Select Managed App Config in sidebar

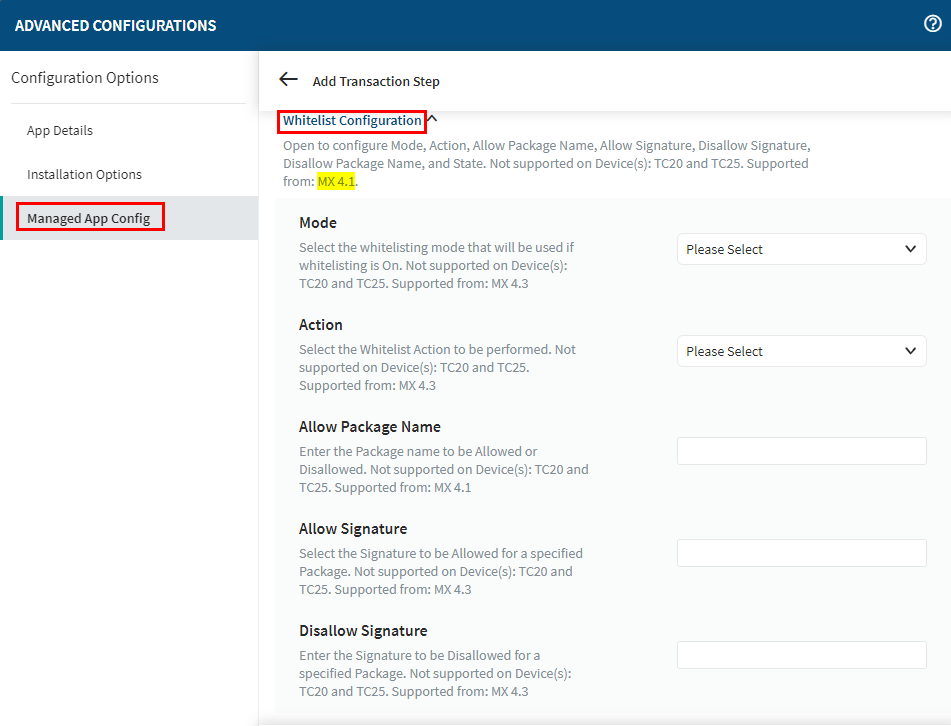[x=89, y=219]
